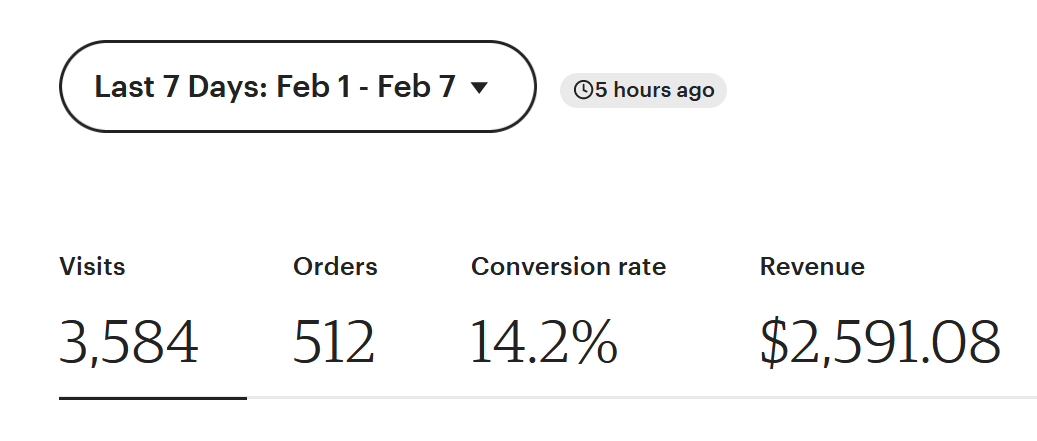Click the 3,584 visits figure
1037x441 pixels.
129,342
